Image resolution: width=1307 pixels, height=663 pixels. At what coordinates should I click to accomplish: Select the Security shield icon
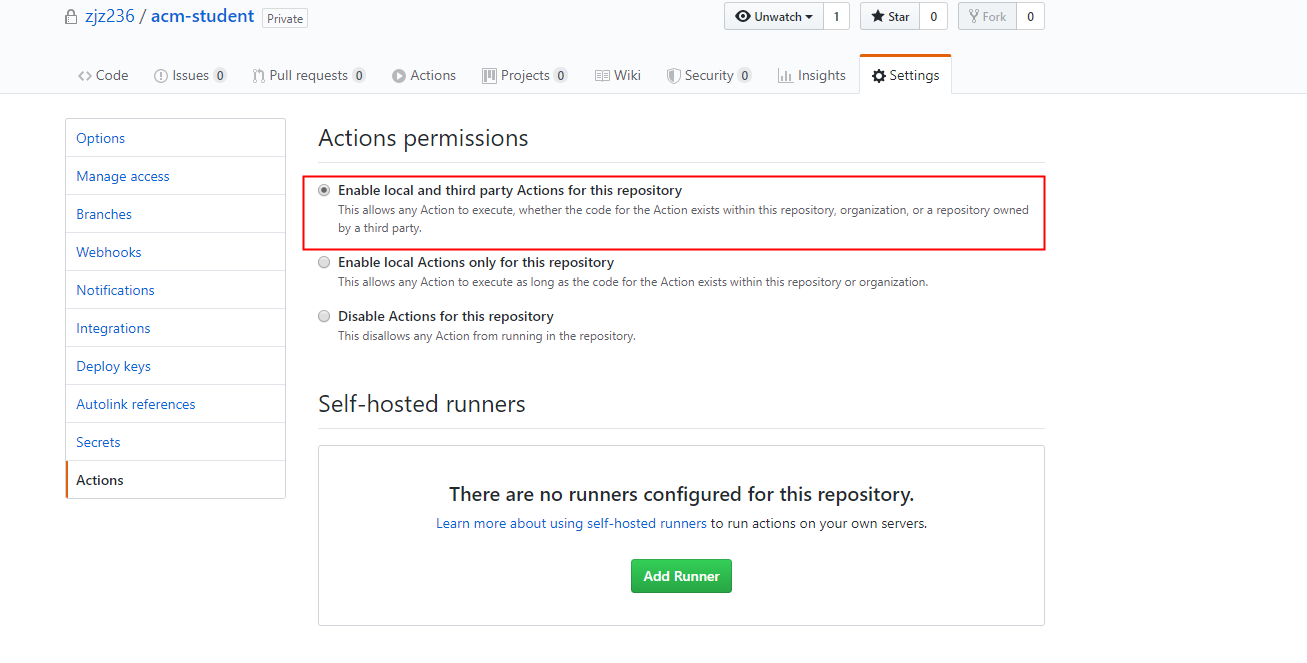point(673,75)
